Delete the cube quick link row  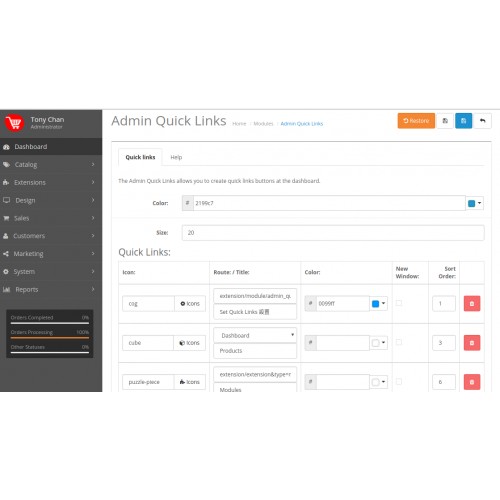coord(472,343)
